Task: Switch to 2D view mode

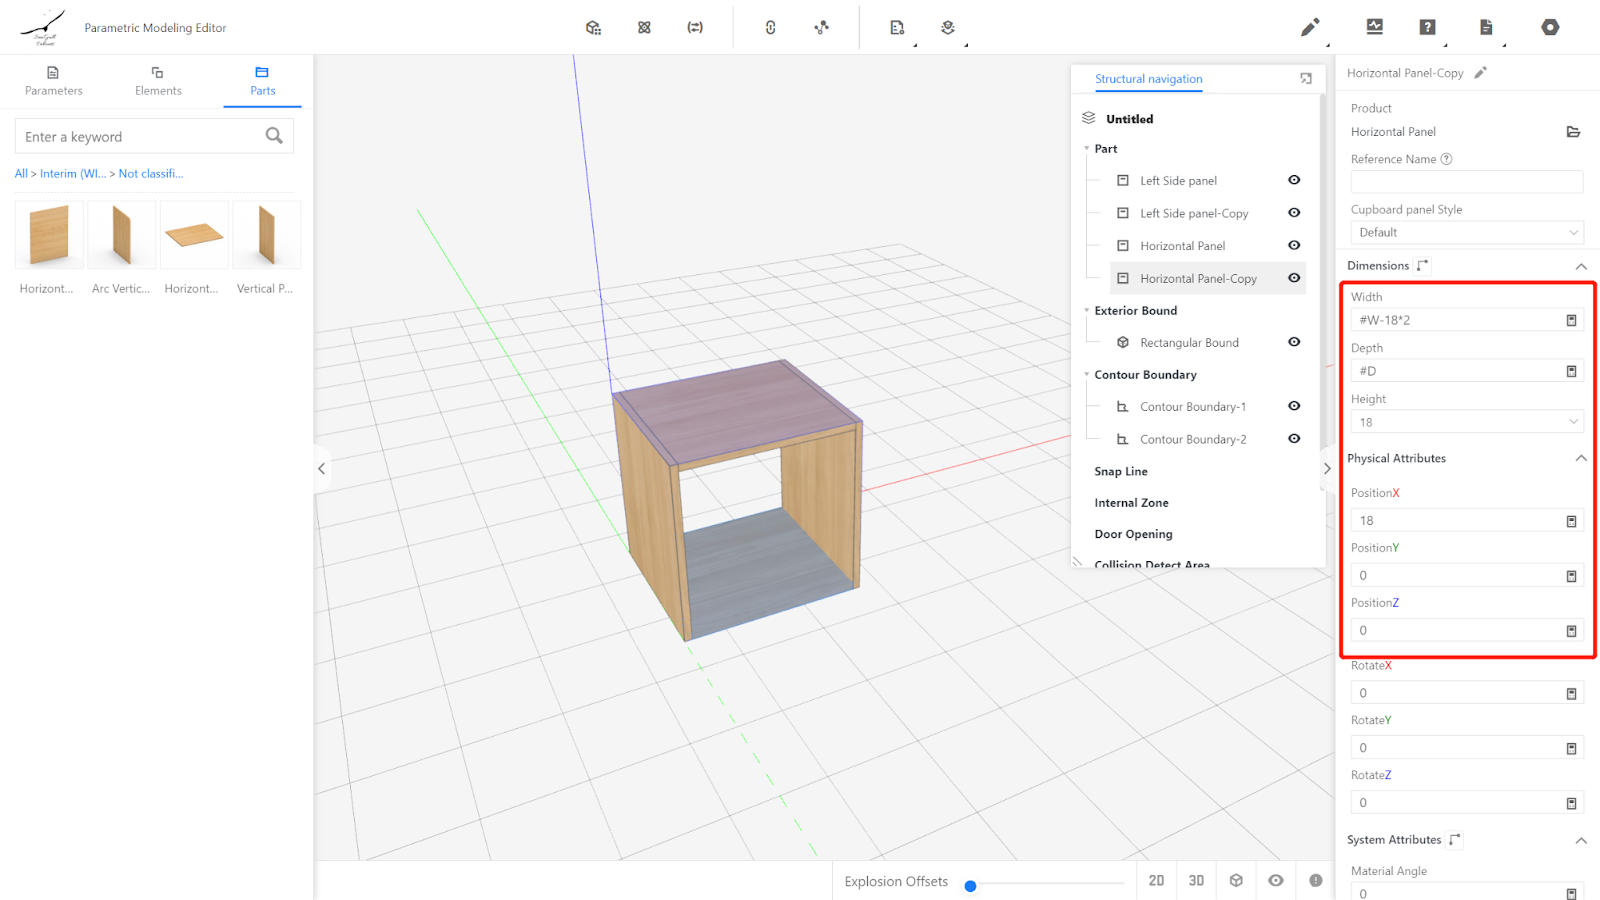Action: point(1156,880)
